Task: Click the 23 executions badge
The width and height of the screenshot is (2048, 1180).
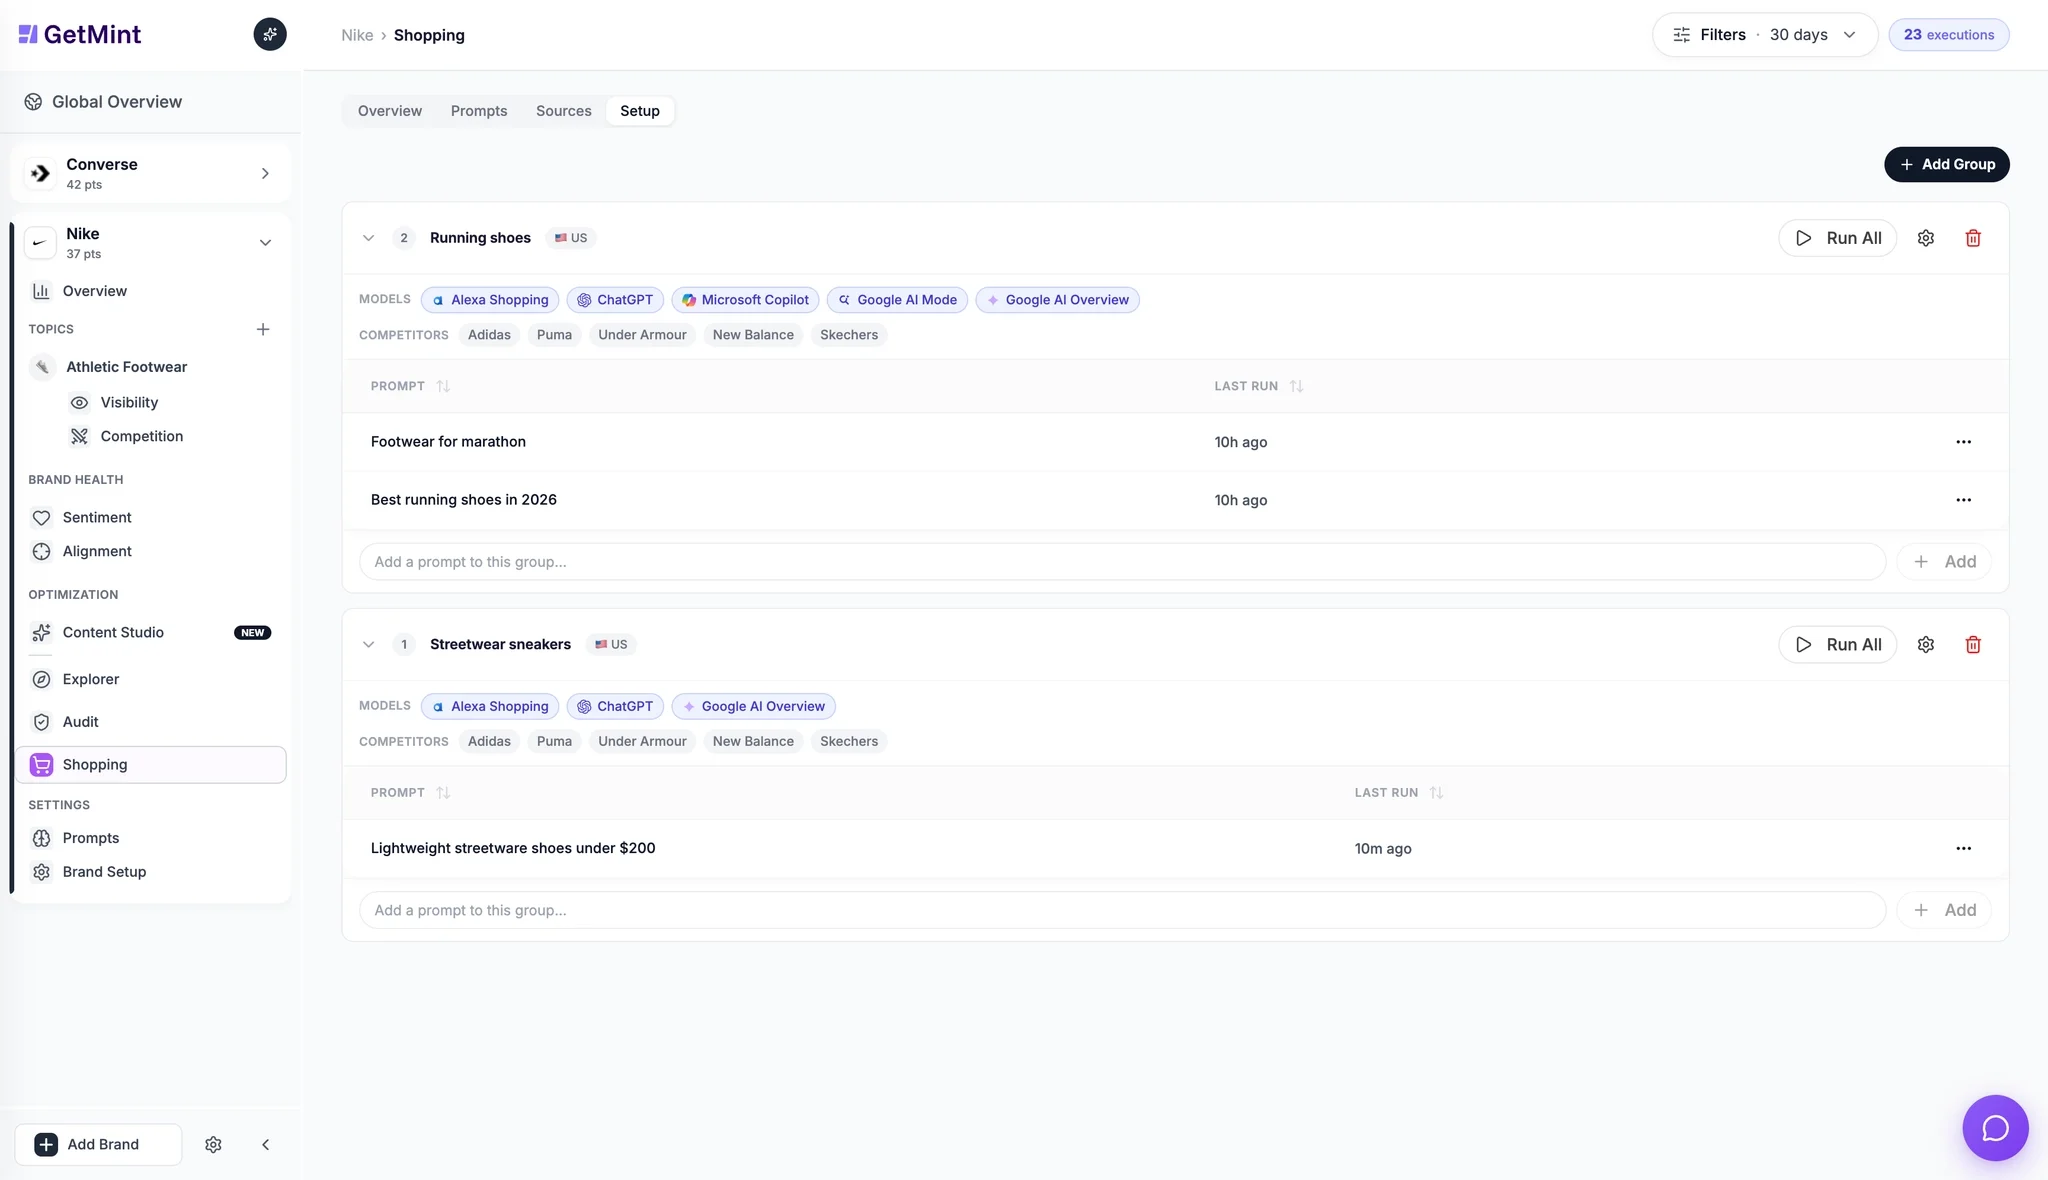Action: coord(1948,34)
